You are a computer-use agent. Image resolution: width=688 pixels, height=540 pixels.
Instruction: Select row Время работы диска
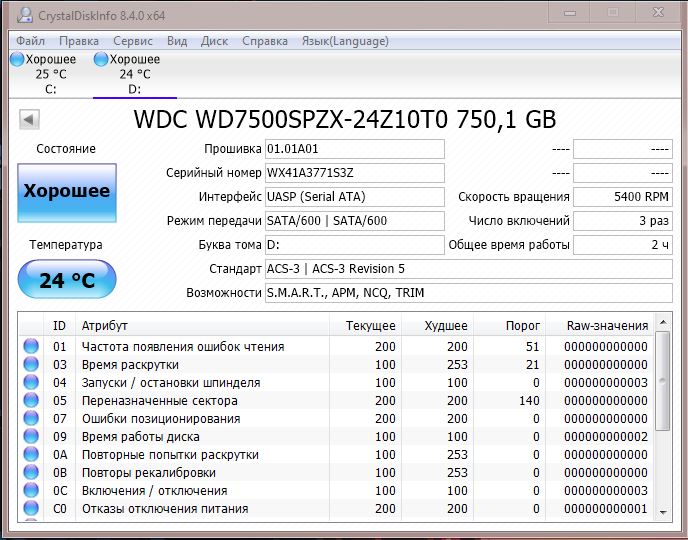[x=337, y=436]
